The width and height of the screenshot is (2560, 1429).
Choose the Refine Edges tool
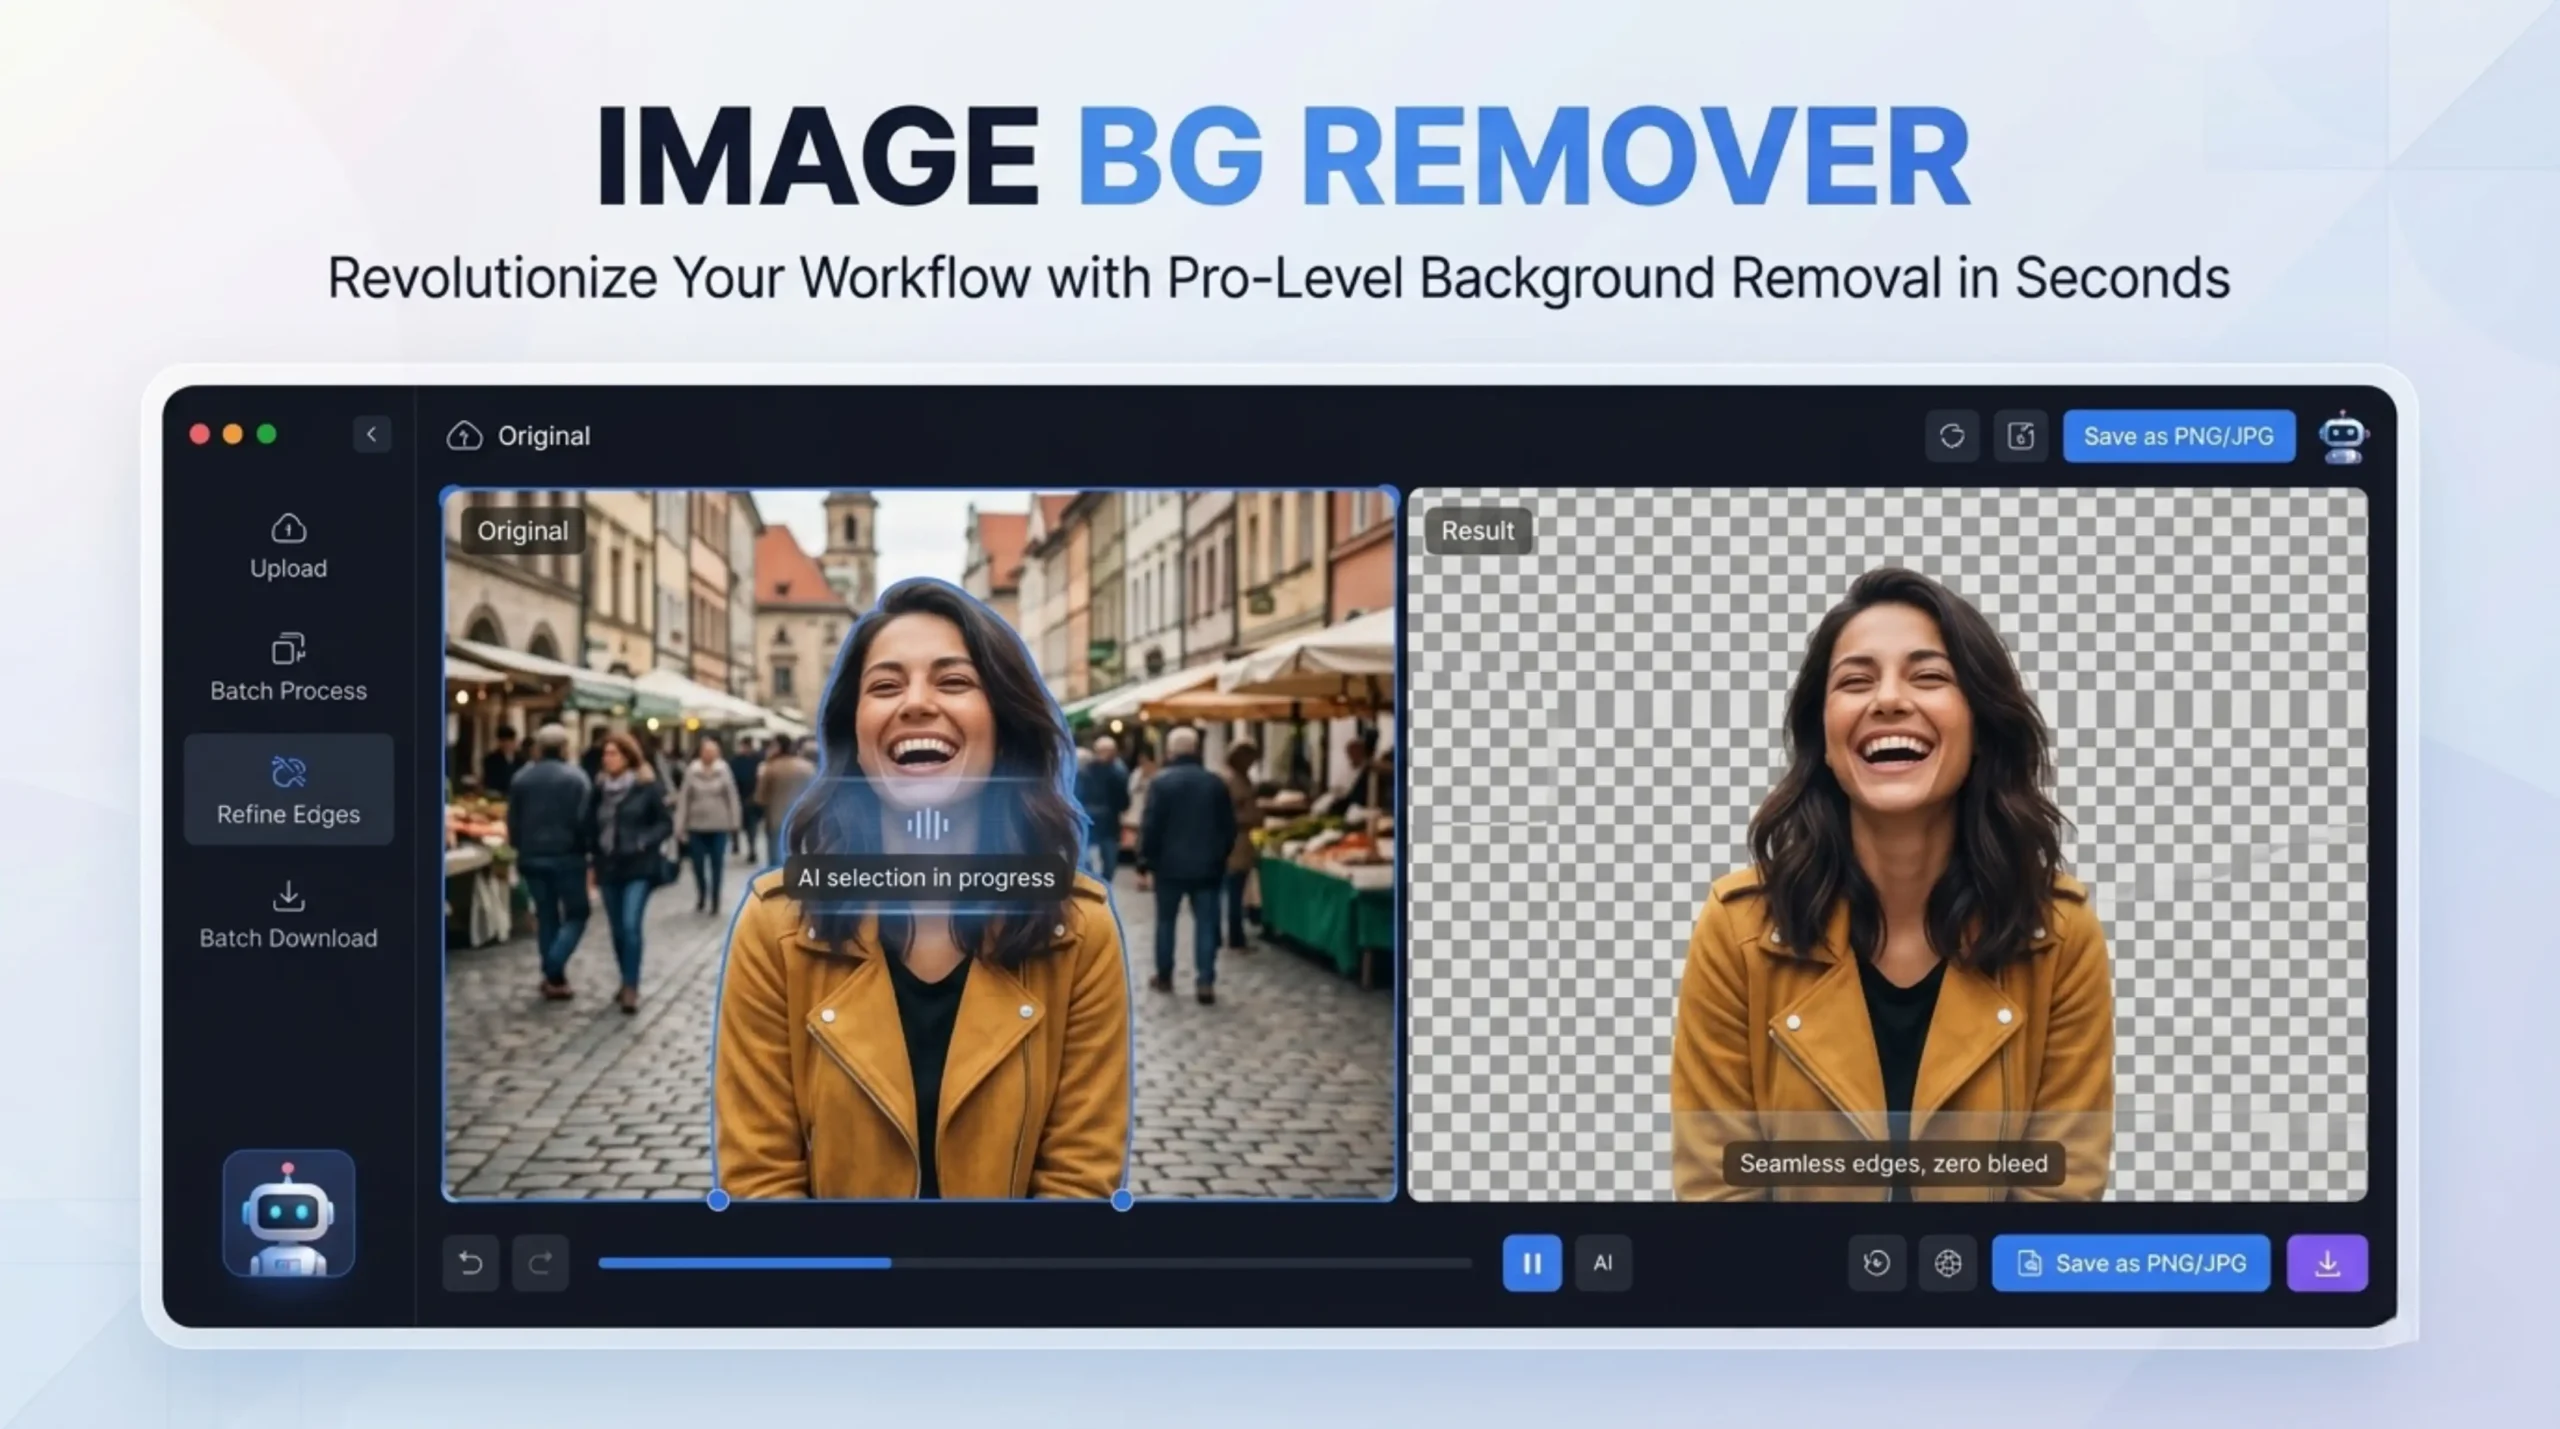[288, 790]
